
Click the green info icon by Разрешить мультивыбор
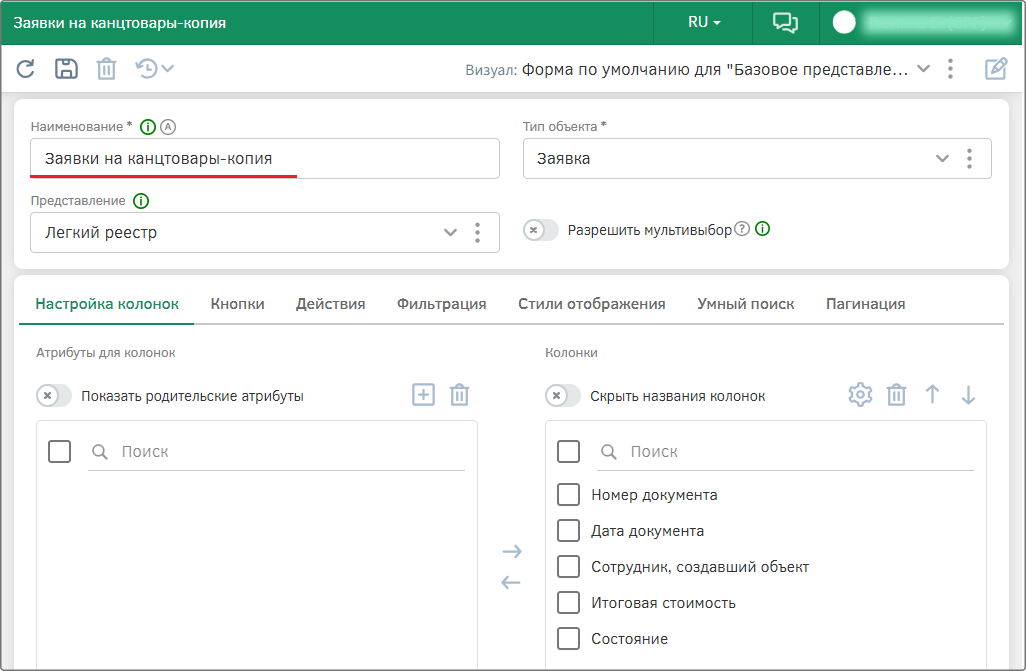pos(762,229)
